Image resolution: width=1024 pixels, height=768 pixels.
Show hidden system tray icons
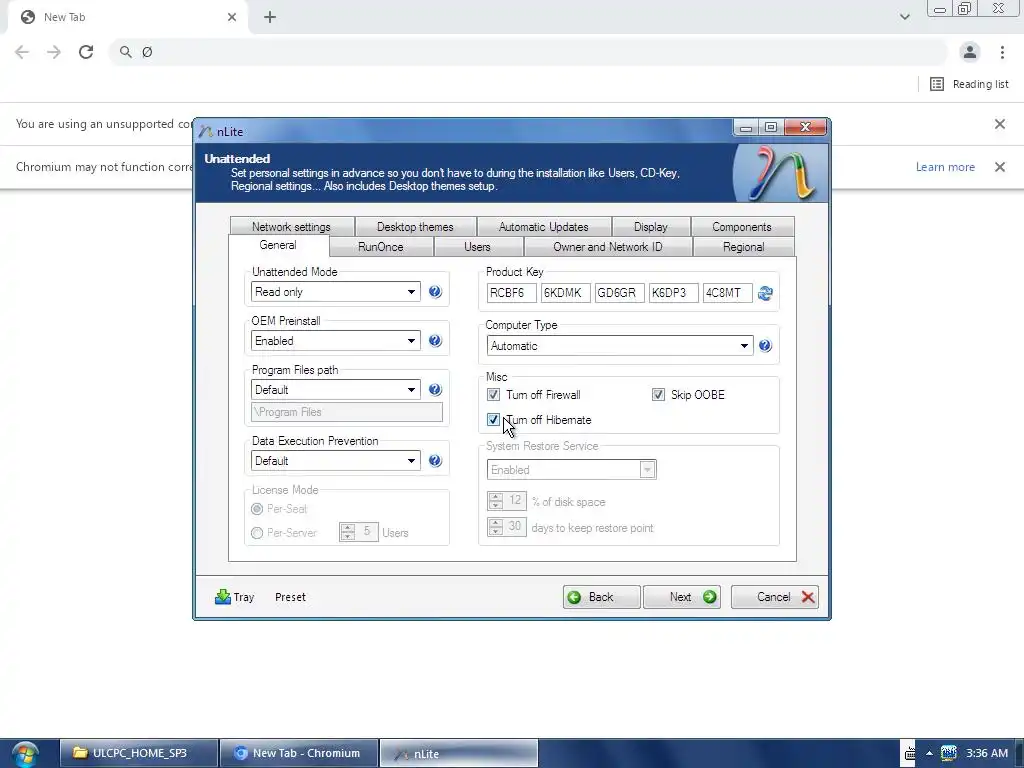[929, 754]
